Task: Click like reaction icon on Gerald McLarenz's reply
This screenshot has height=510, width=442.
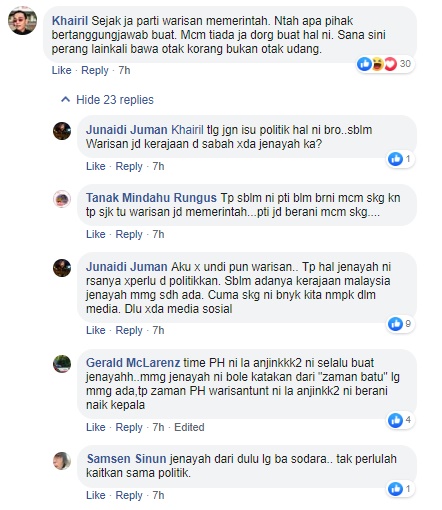Action: [396, 420]
